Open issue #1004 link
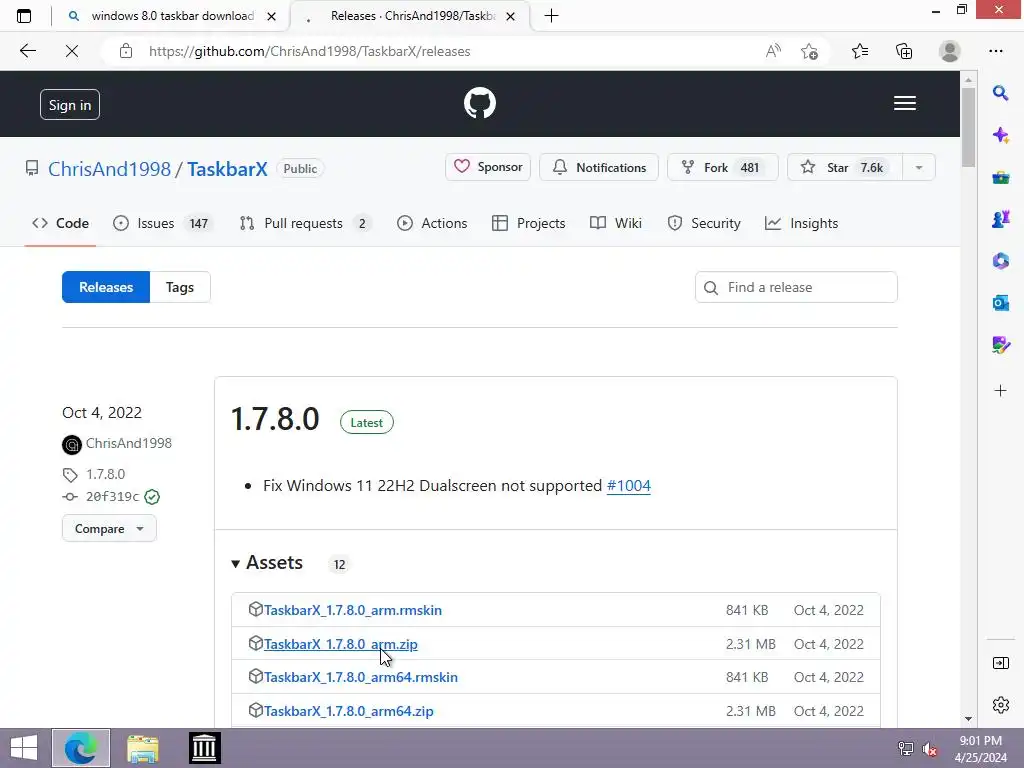Screen dimensions: 1024x768 tap(628, 486)
